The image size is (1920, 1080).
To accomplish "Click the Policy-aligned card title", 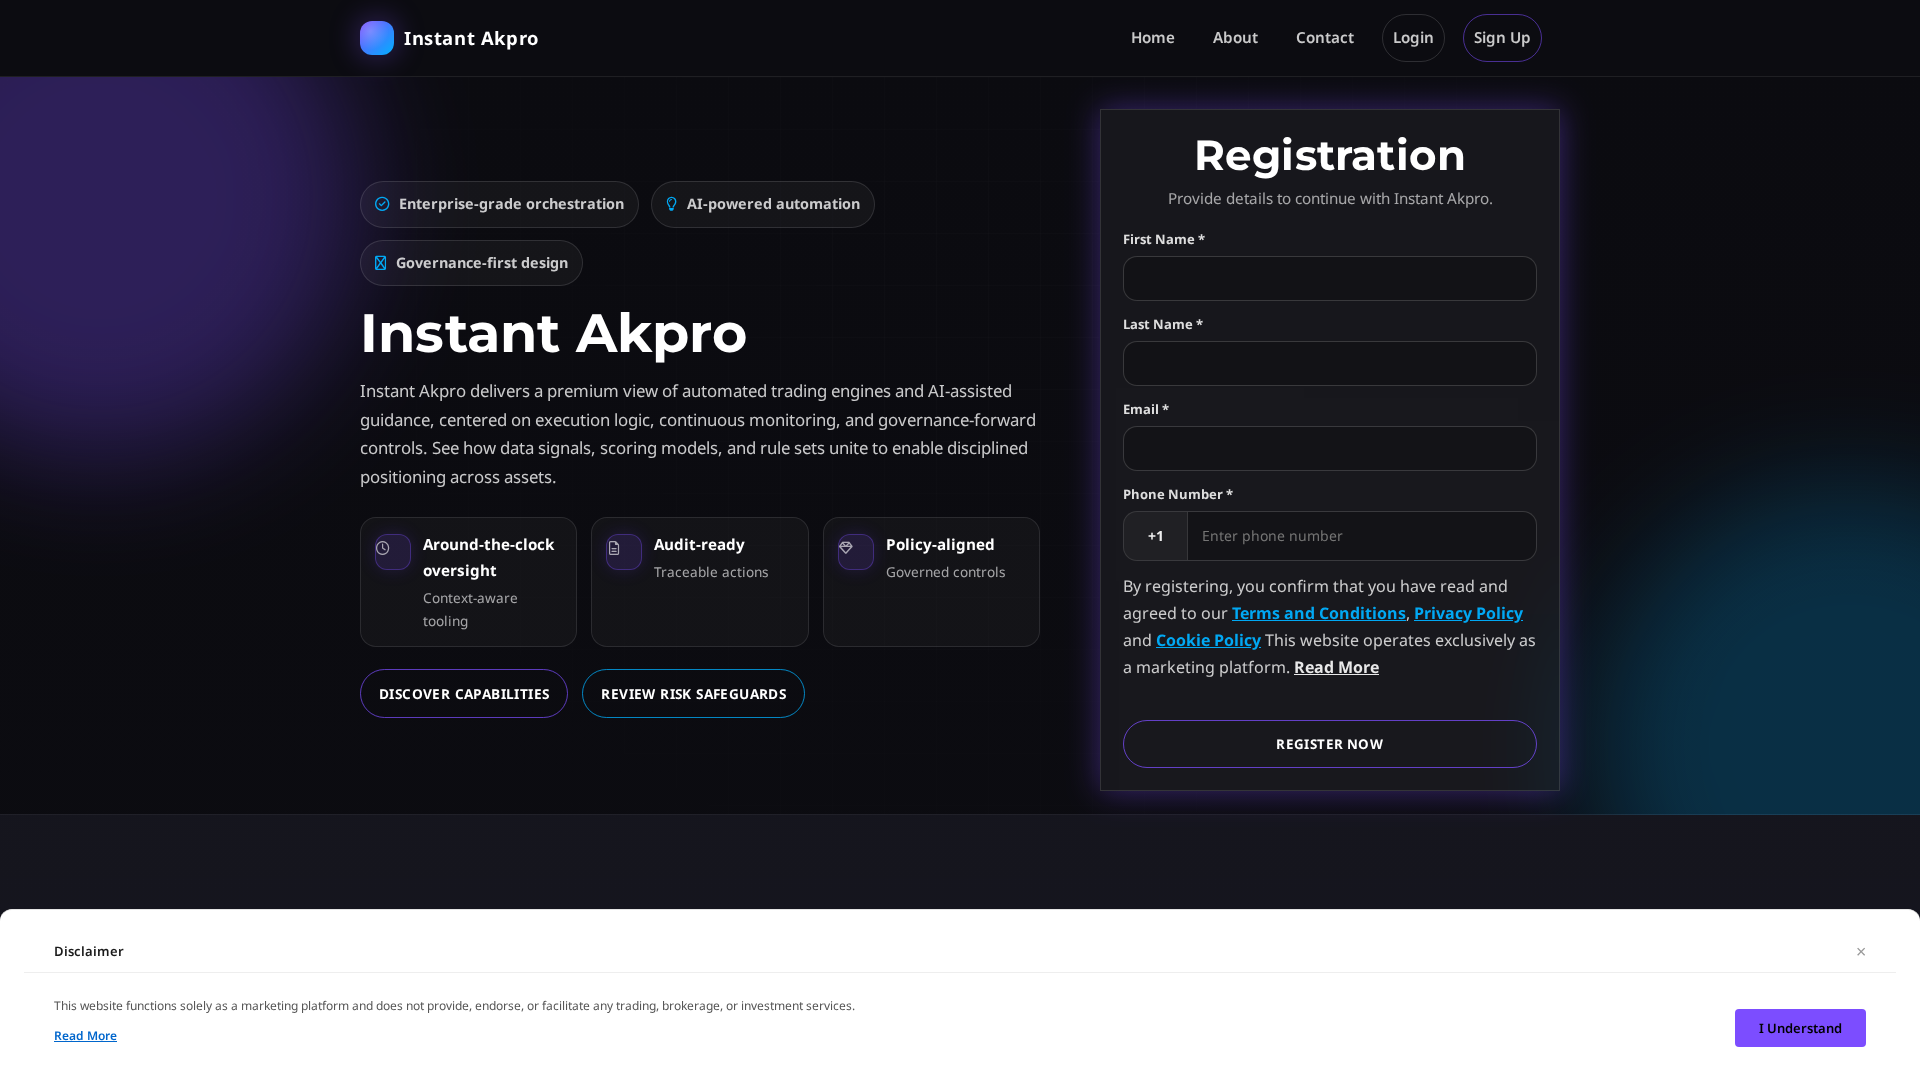I will click(x=940, y=545).
